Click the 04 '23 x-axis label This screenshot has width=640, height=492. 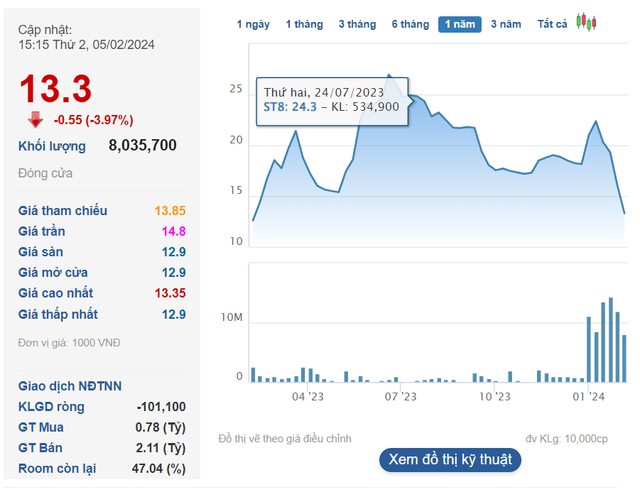click(308, 397)
